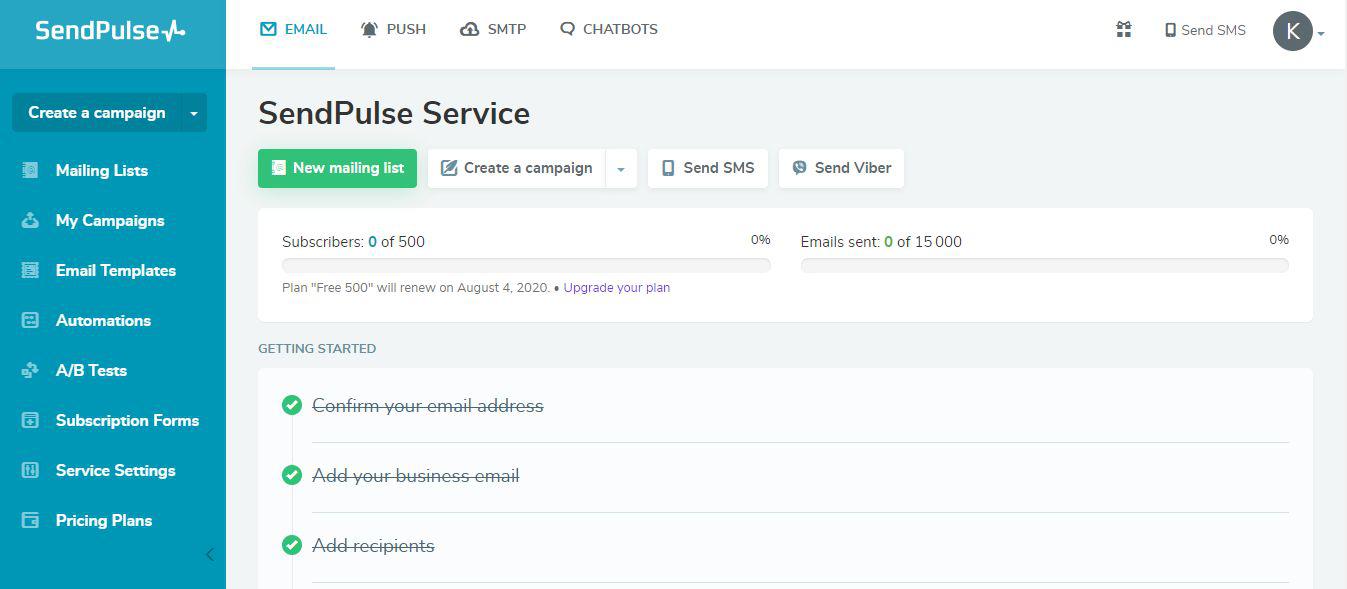
Task: Click the green New mailing list button
Action: (x=337, y=168)
